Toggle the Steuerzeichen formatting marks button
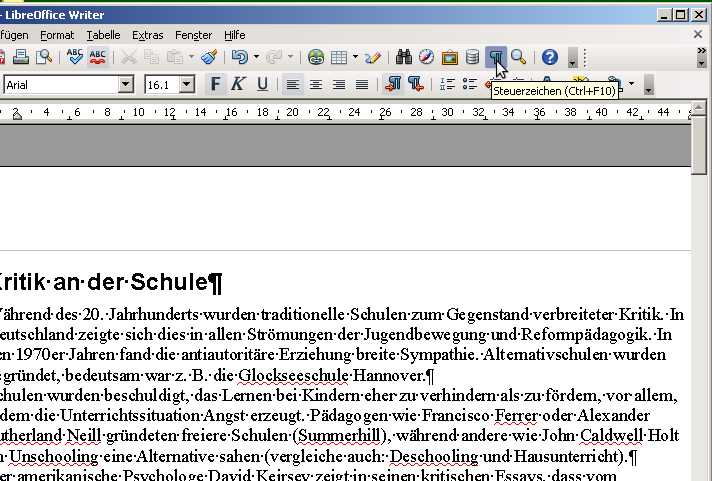This screenshot has width=712, height=481. click(496, 57)
